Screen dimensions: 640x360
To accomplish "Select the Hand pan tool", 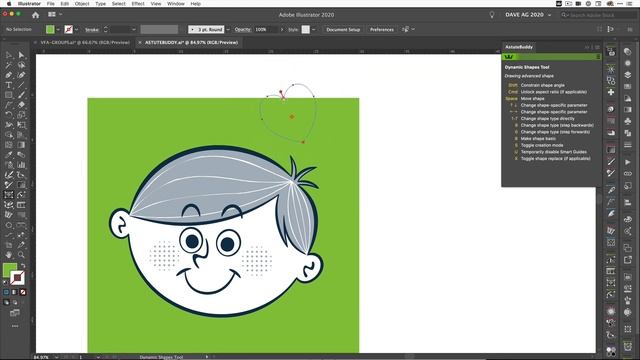I will tap(9, 255).
